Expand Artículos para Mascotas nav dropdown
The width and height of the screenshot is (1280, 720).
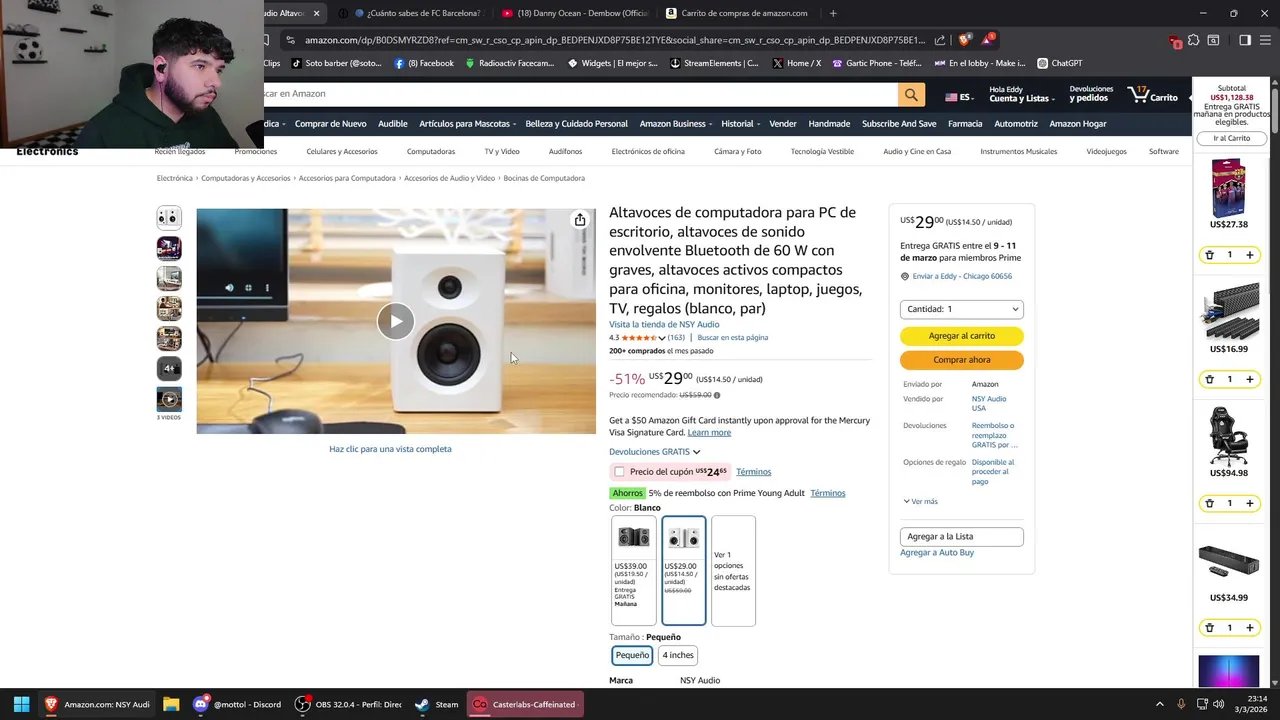tap(467, 124)
